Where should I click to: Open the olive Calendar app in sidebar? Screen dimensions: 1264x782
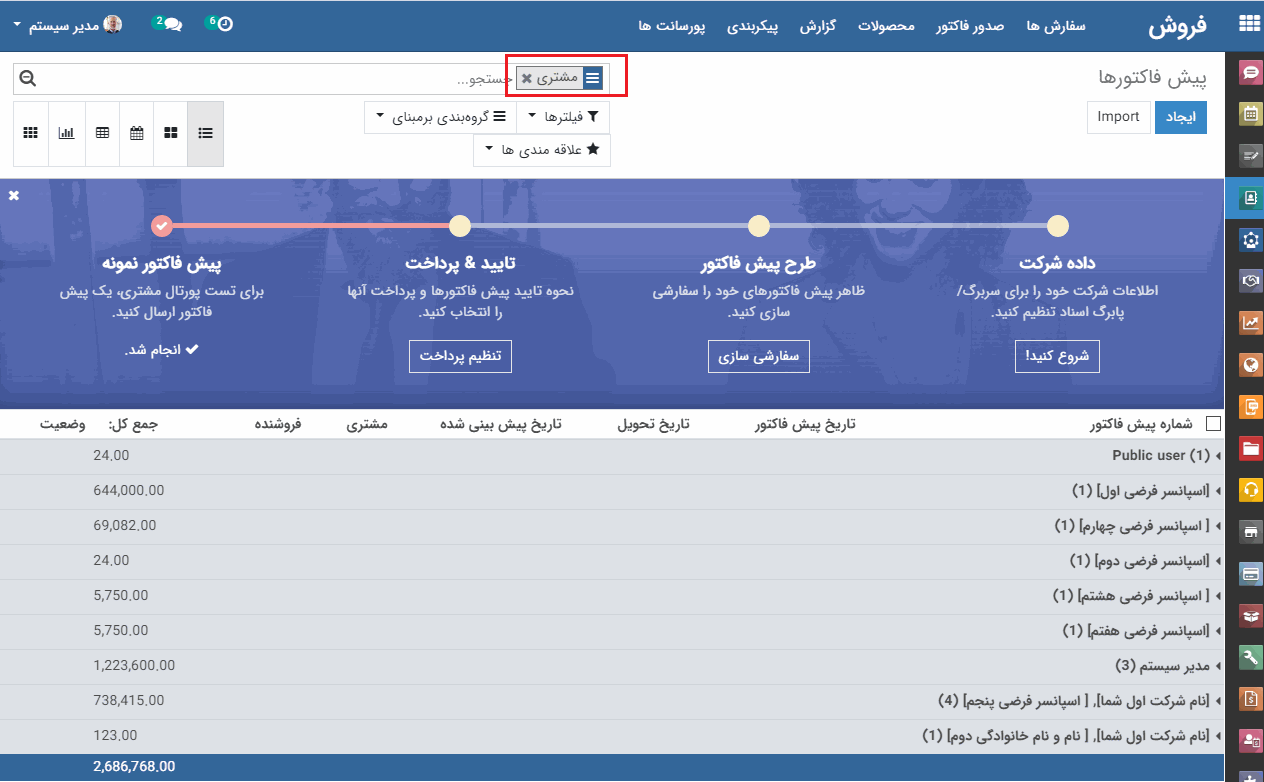tap(1249, 114)
